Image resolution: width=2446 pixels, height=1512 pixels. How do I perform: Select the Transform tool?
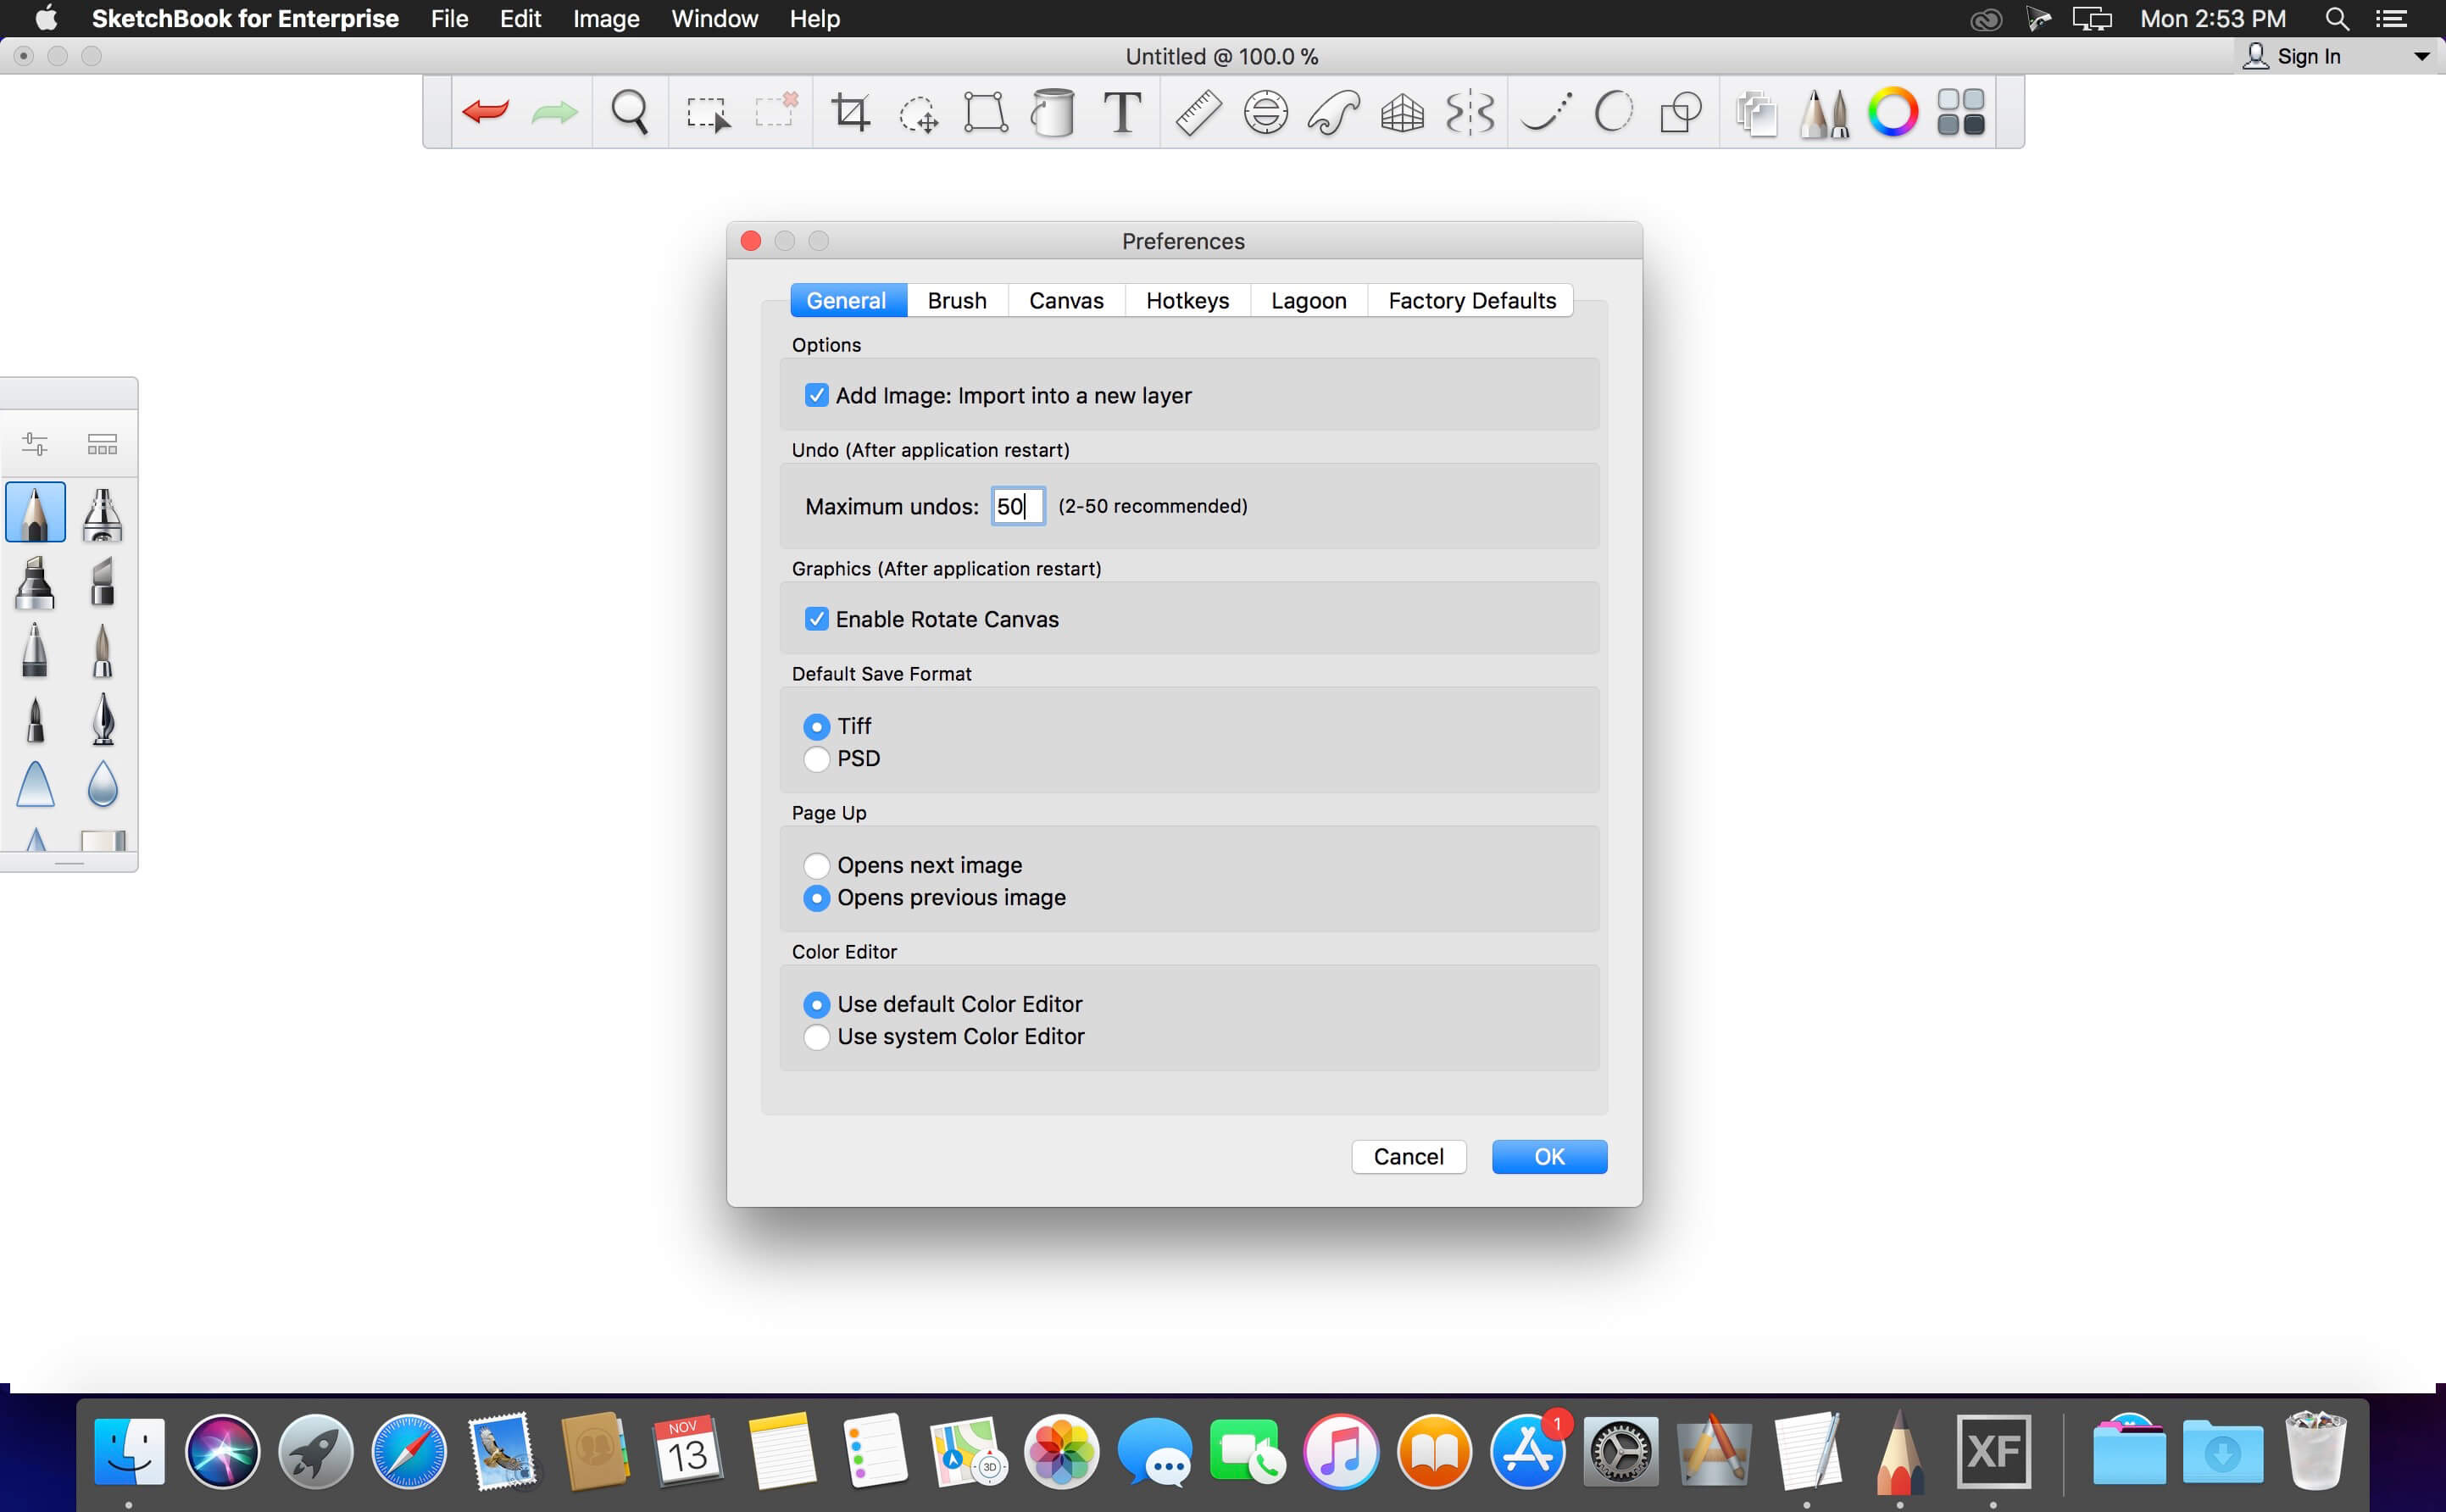pyautogui.click(x=985, y=112)
